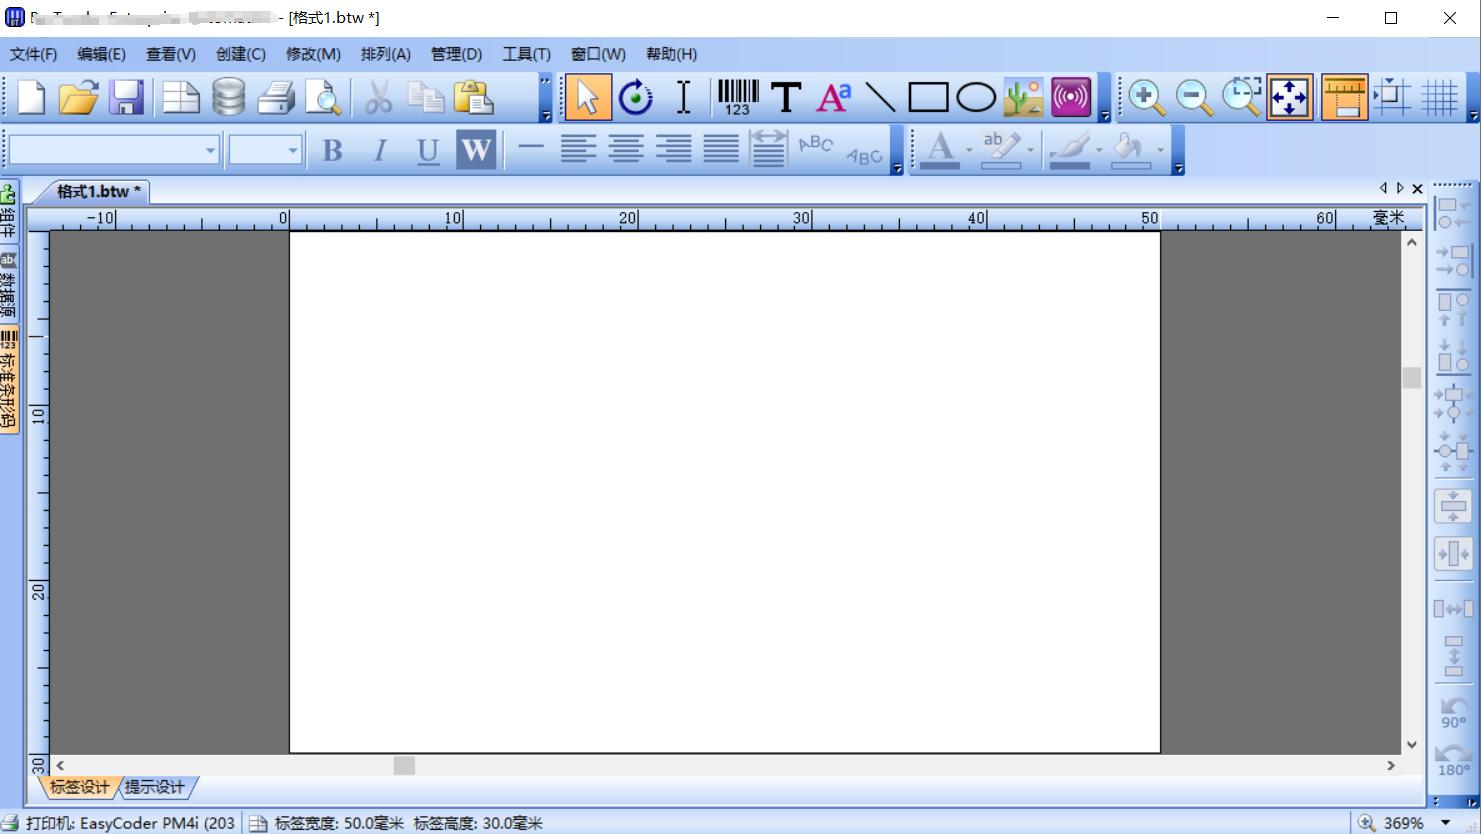Copy selection icon
This screenshot has height=834, width=1481.
click(427, 97)
